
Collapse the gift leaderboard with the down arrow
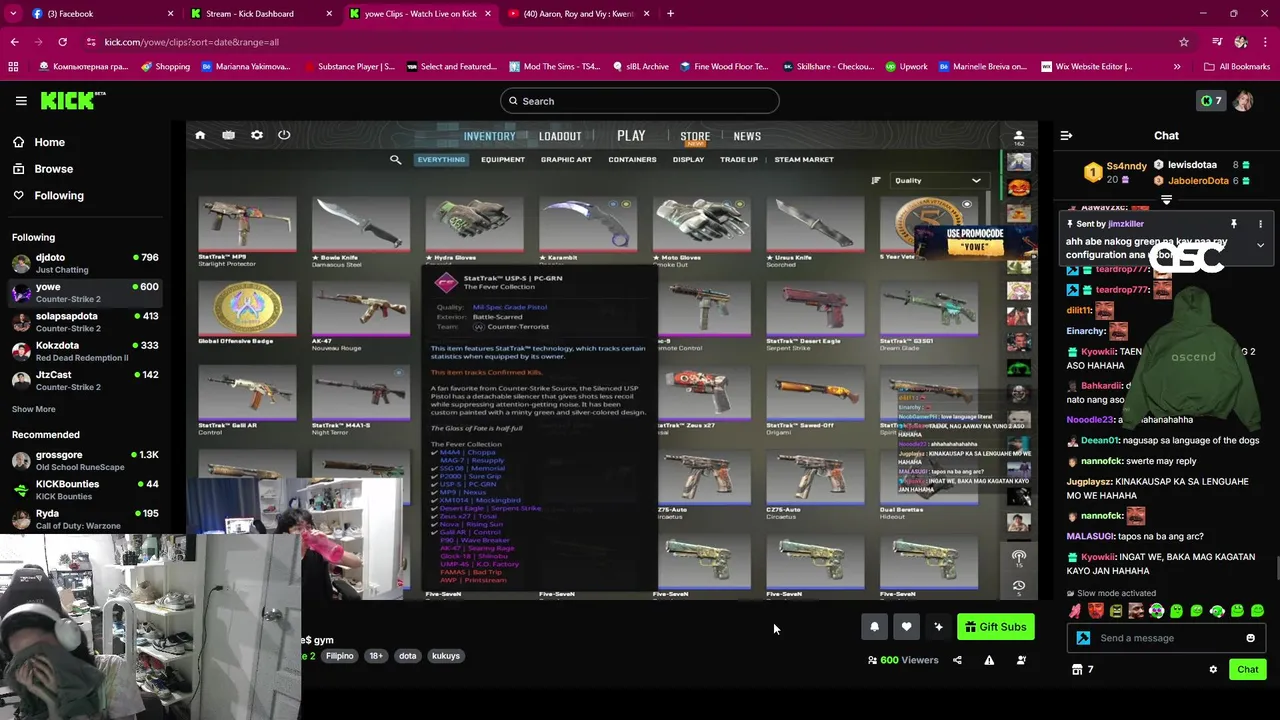click(1166, 200)
